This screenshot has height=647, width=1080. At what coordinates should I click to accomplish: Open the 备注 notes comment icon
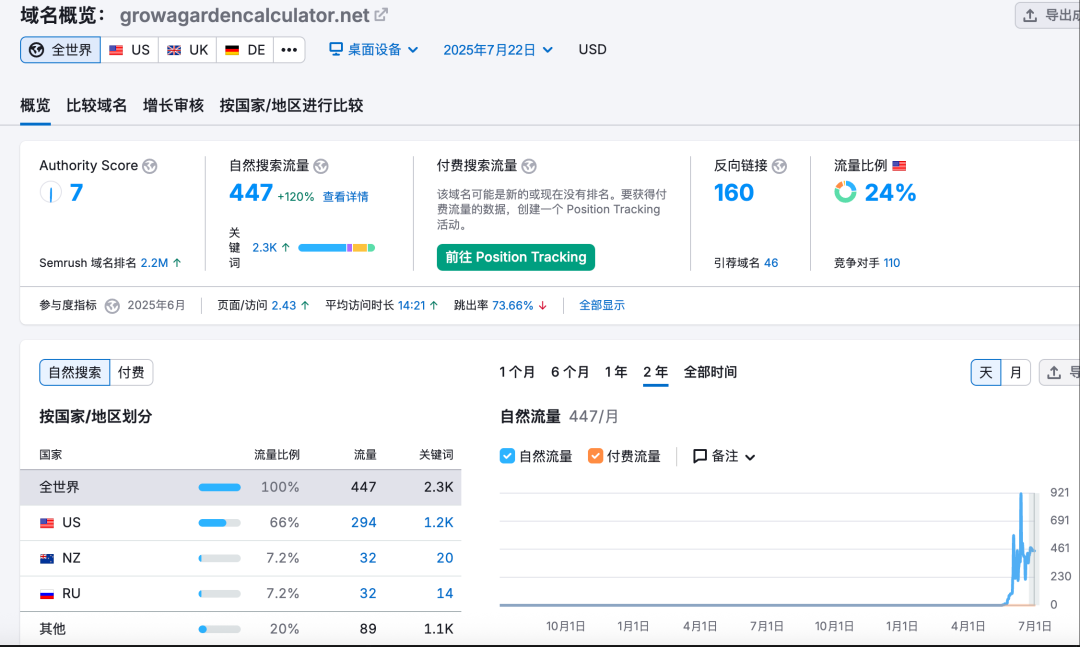click(x=700, y=456)
